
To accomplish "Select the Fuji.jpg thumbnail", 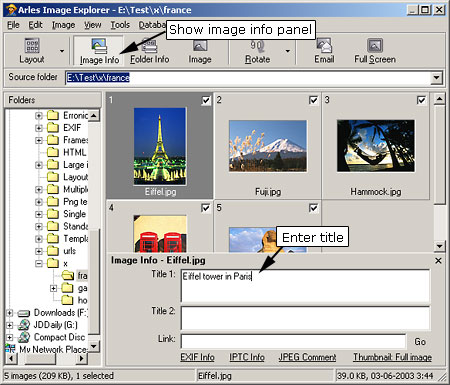I will tap(268, 146).
